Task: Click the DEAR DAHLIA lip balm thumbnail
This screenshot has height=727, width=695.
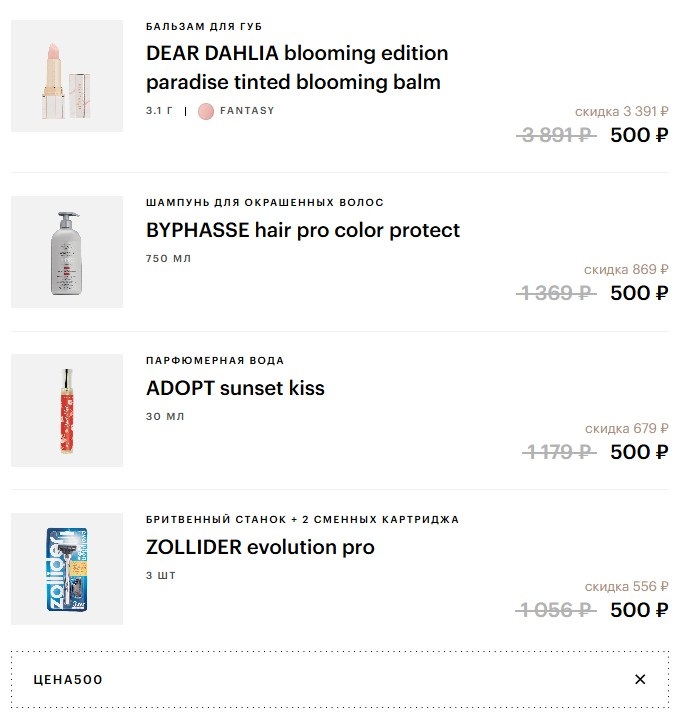Action: [x=67, y=76]
